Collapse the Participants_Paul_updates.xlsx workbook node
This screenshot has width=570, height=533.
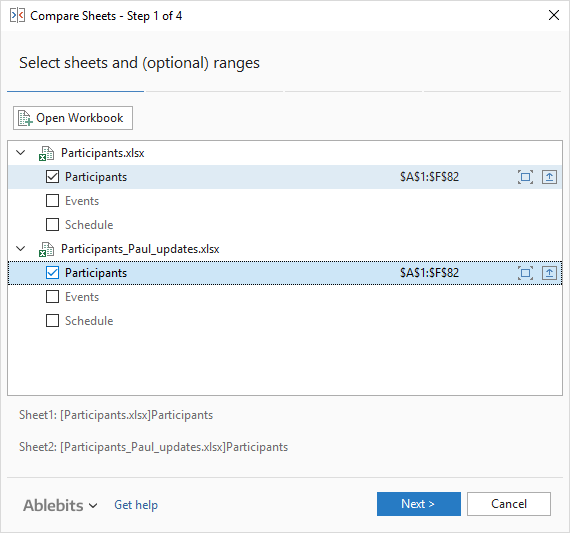pos(21,249)
